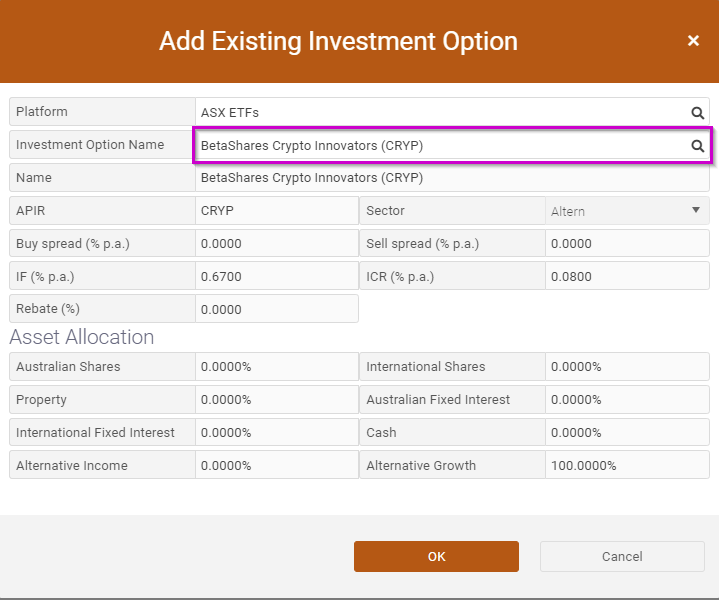Viewport: 719px width, 600px height.
Task: Click the Sell spread (% p.a.) label
Action: tap(422, 244)
